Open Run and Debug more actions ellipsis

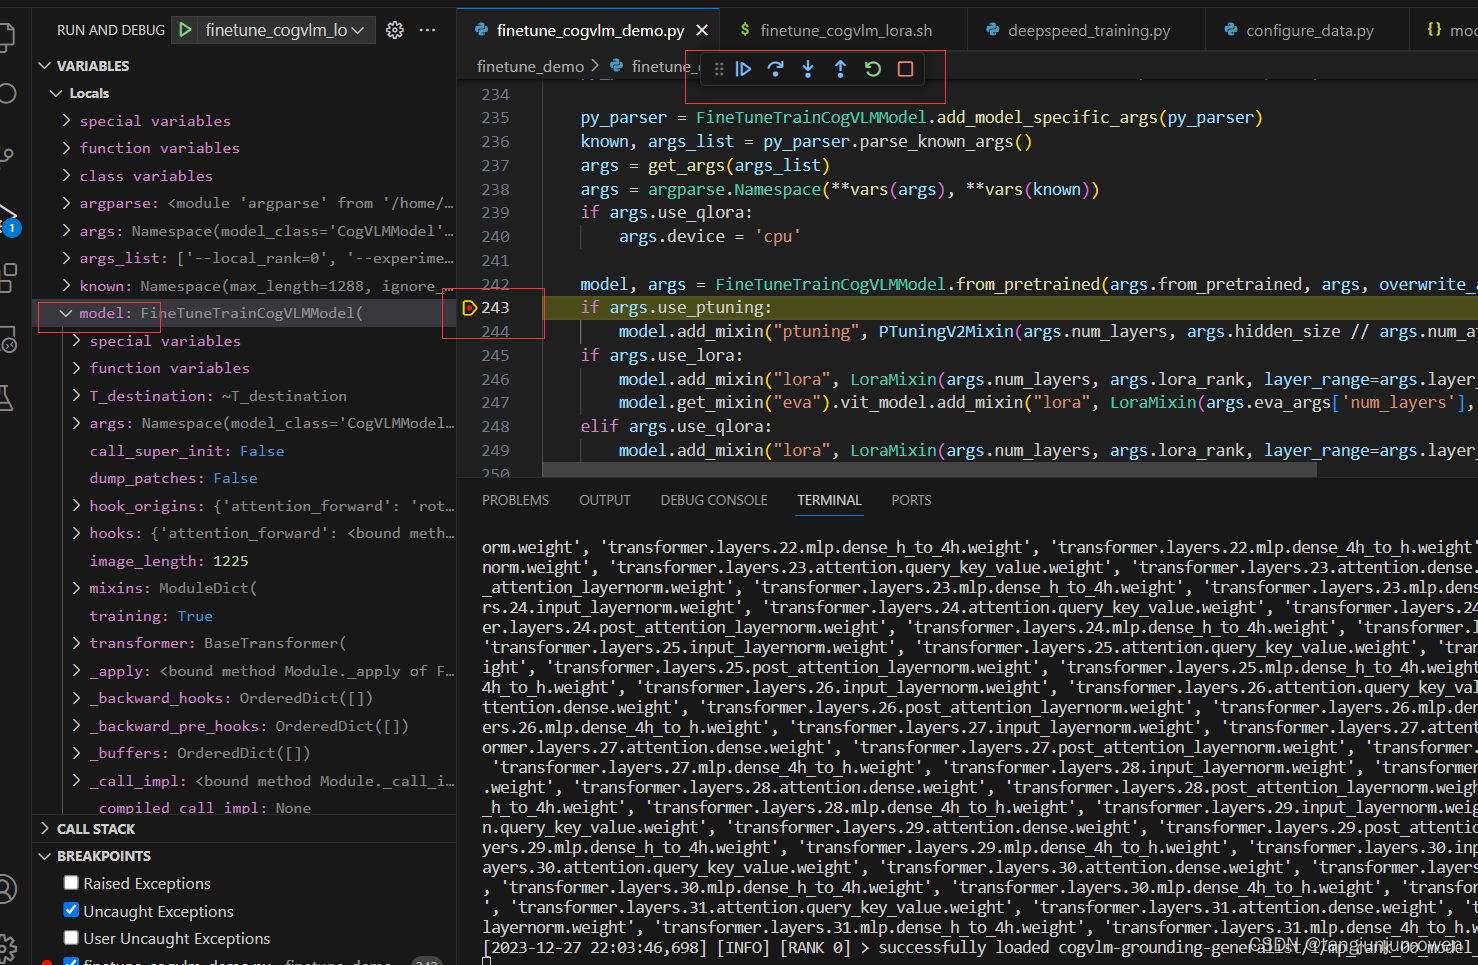[x=428, y=30]
